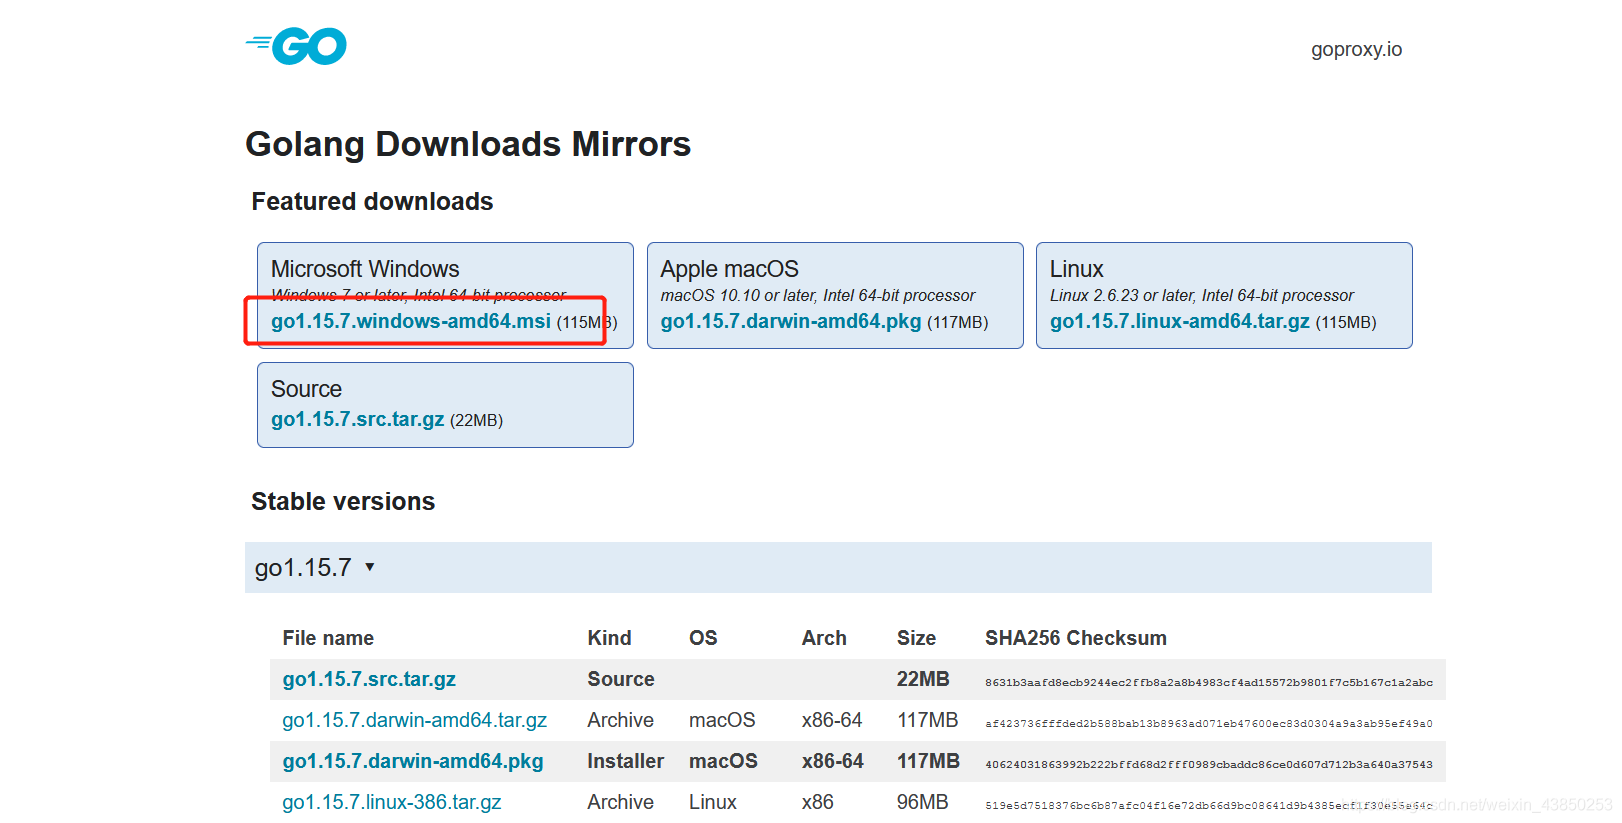This screenshot has width=1622, height=823.
Task: Click the OS column header
Action: pyautogui.click(x=703, y=638)
